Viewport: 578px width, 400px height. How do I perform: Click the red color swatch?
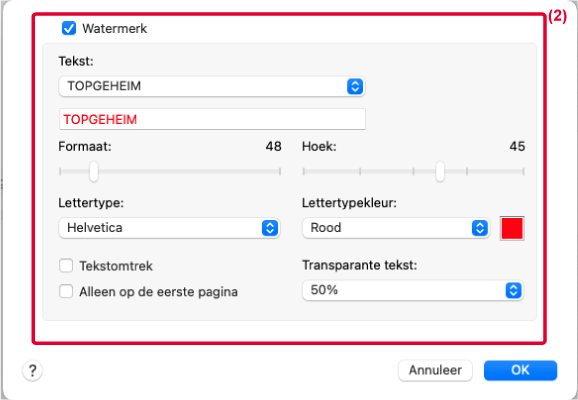(x=512, y=229)
